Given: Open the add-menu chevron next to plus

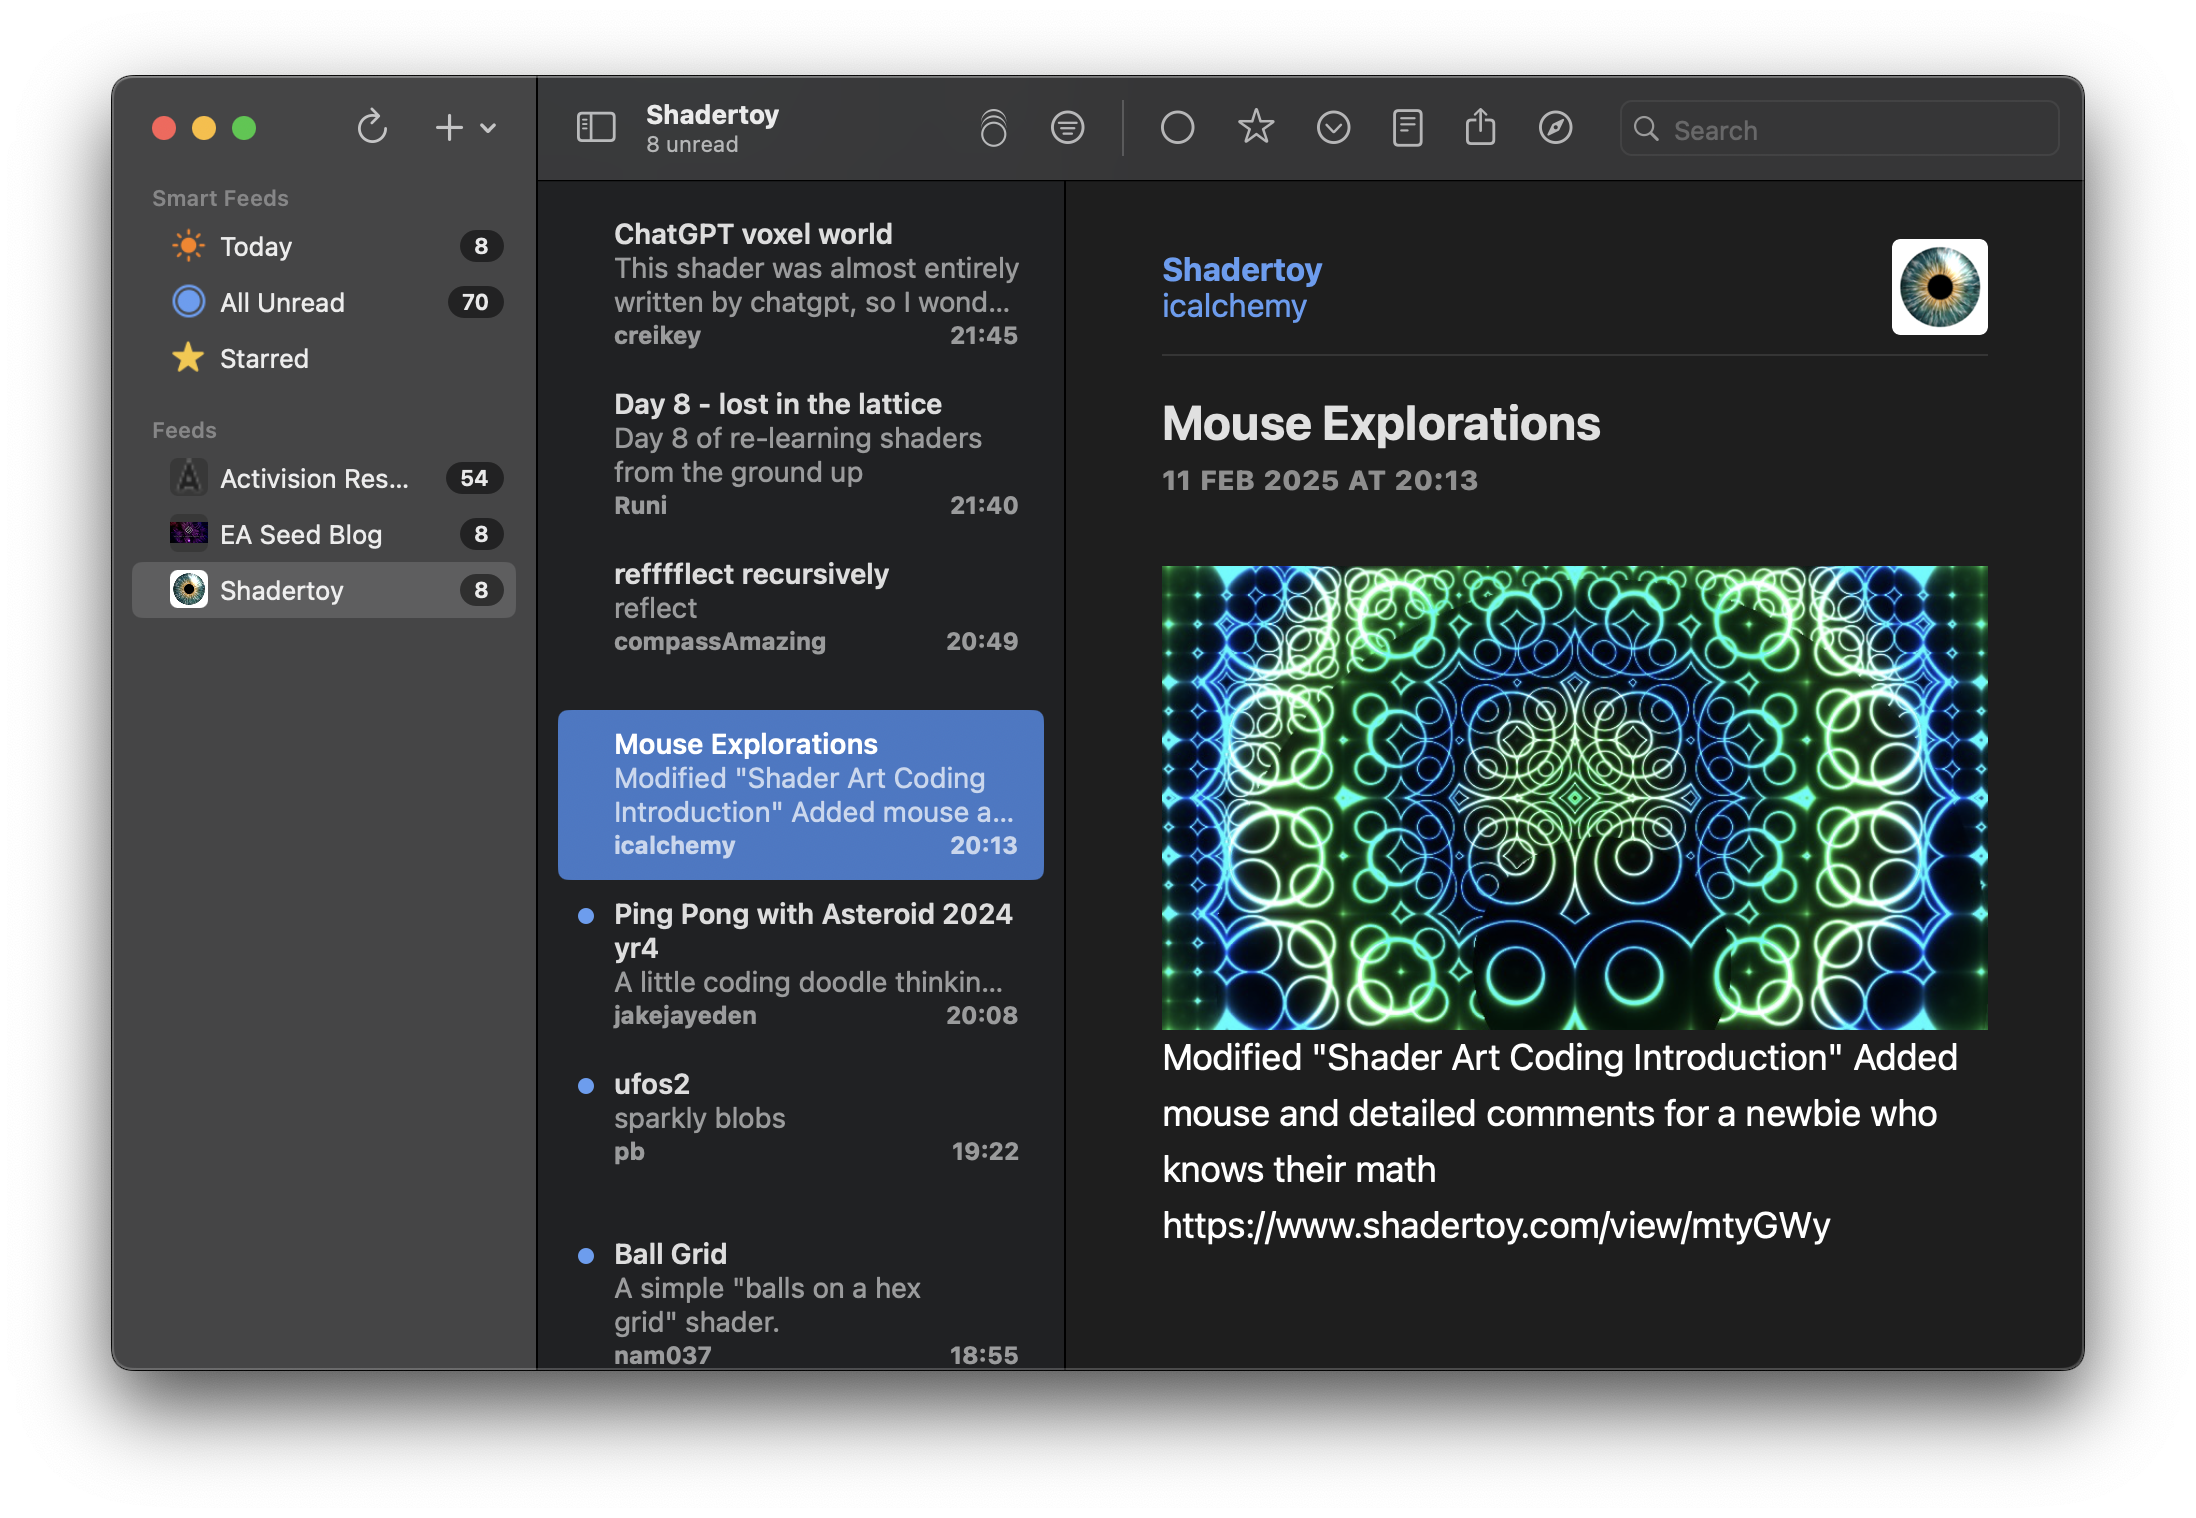Looking at the screenshot, I should [488, 128].
